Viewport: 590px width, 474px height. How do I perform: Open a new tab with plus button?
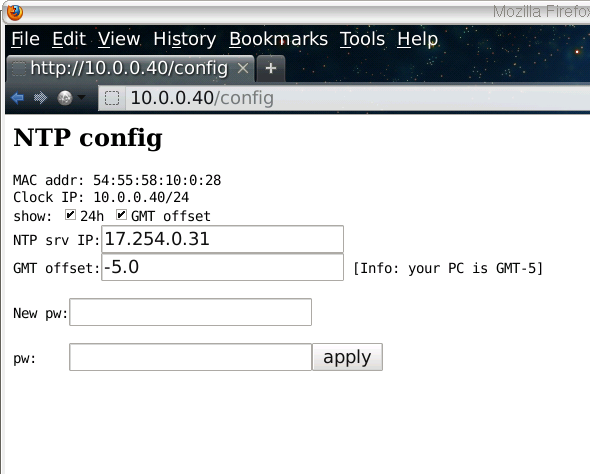point(271,68)
